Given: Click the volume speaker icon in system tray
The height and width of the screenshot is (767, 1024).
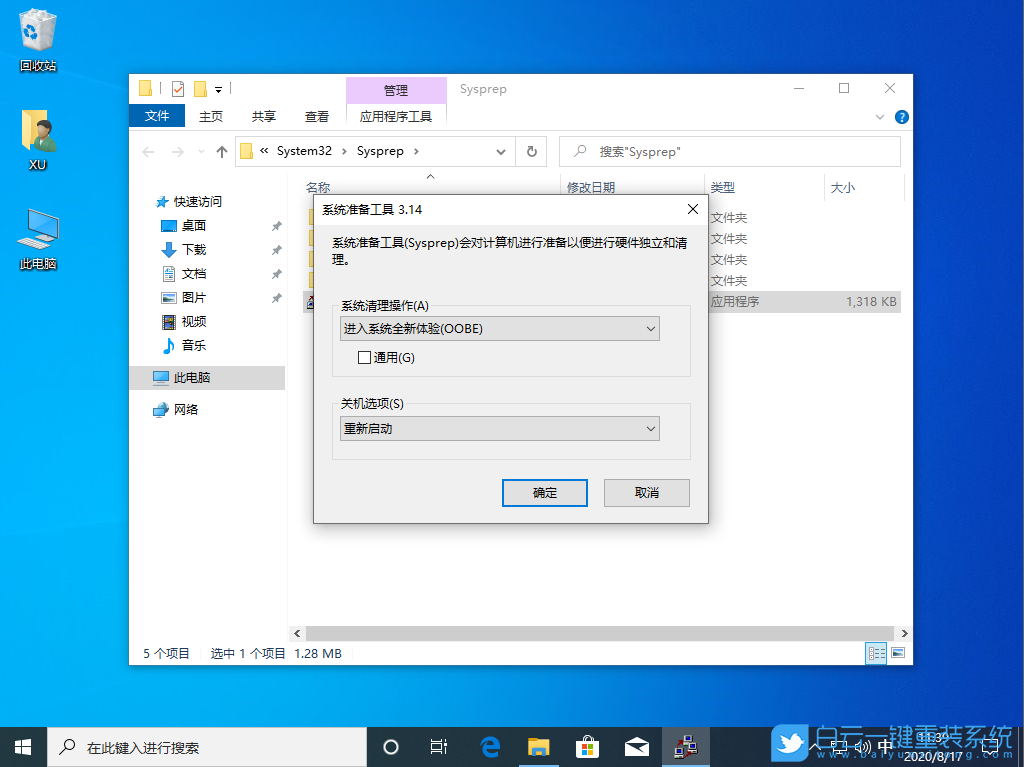Looking at the screenshot, I should (862, 745).
